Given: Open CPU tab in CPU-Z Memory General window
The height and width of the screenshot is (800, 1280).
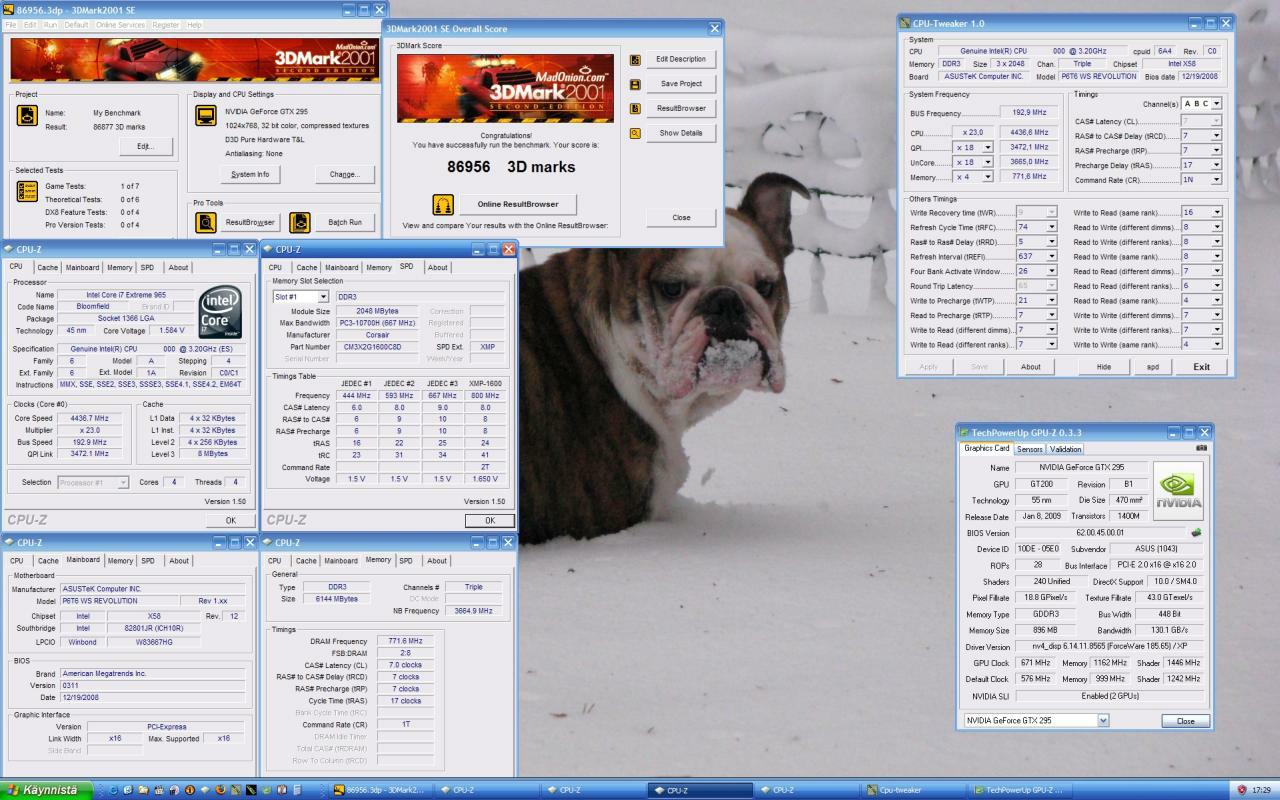Looking at the screenshot, I should (275, 560).
